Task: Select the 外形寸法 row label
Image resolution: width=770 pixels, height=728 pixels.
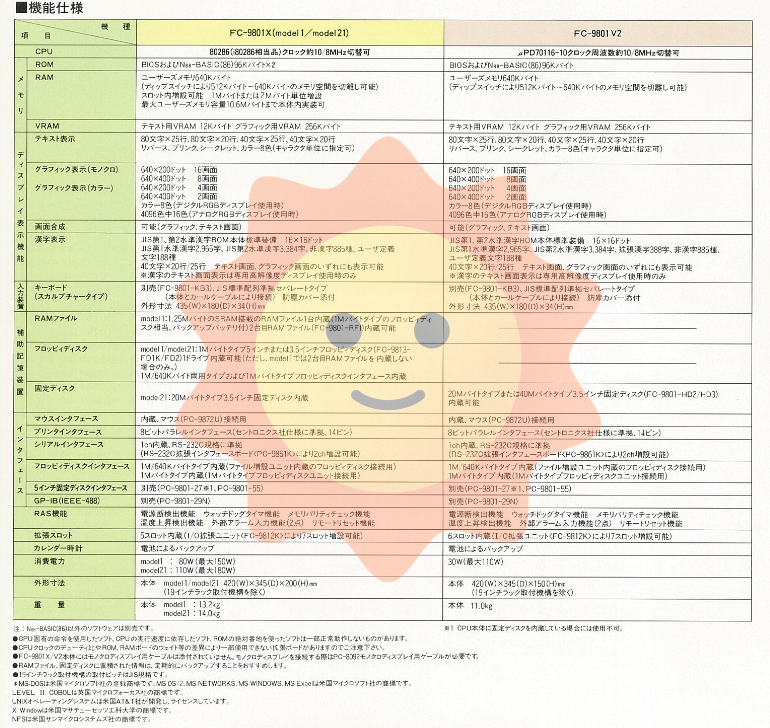Action: (48, 581)
